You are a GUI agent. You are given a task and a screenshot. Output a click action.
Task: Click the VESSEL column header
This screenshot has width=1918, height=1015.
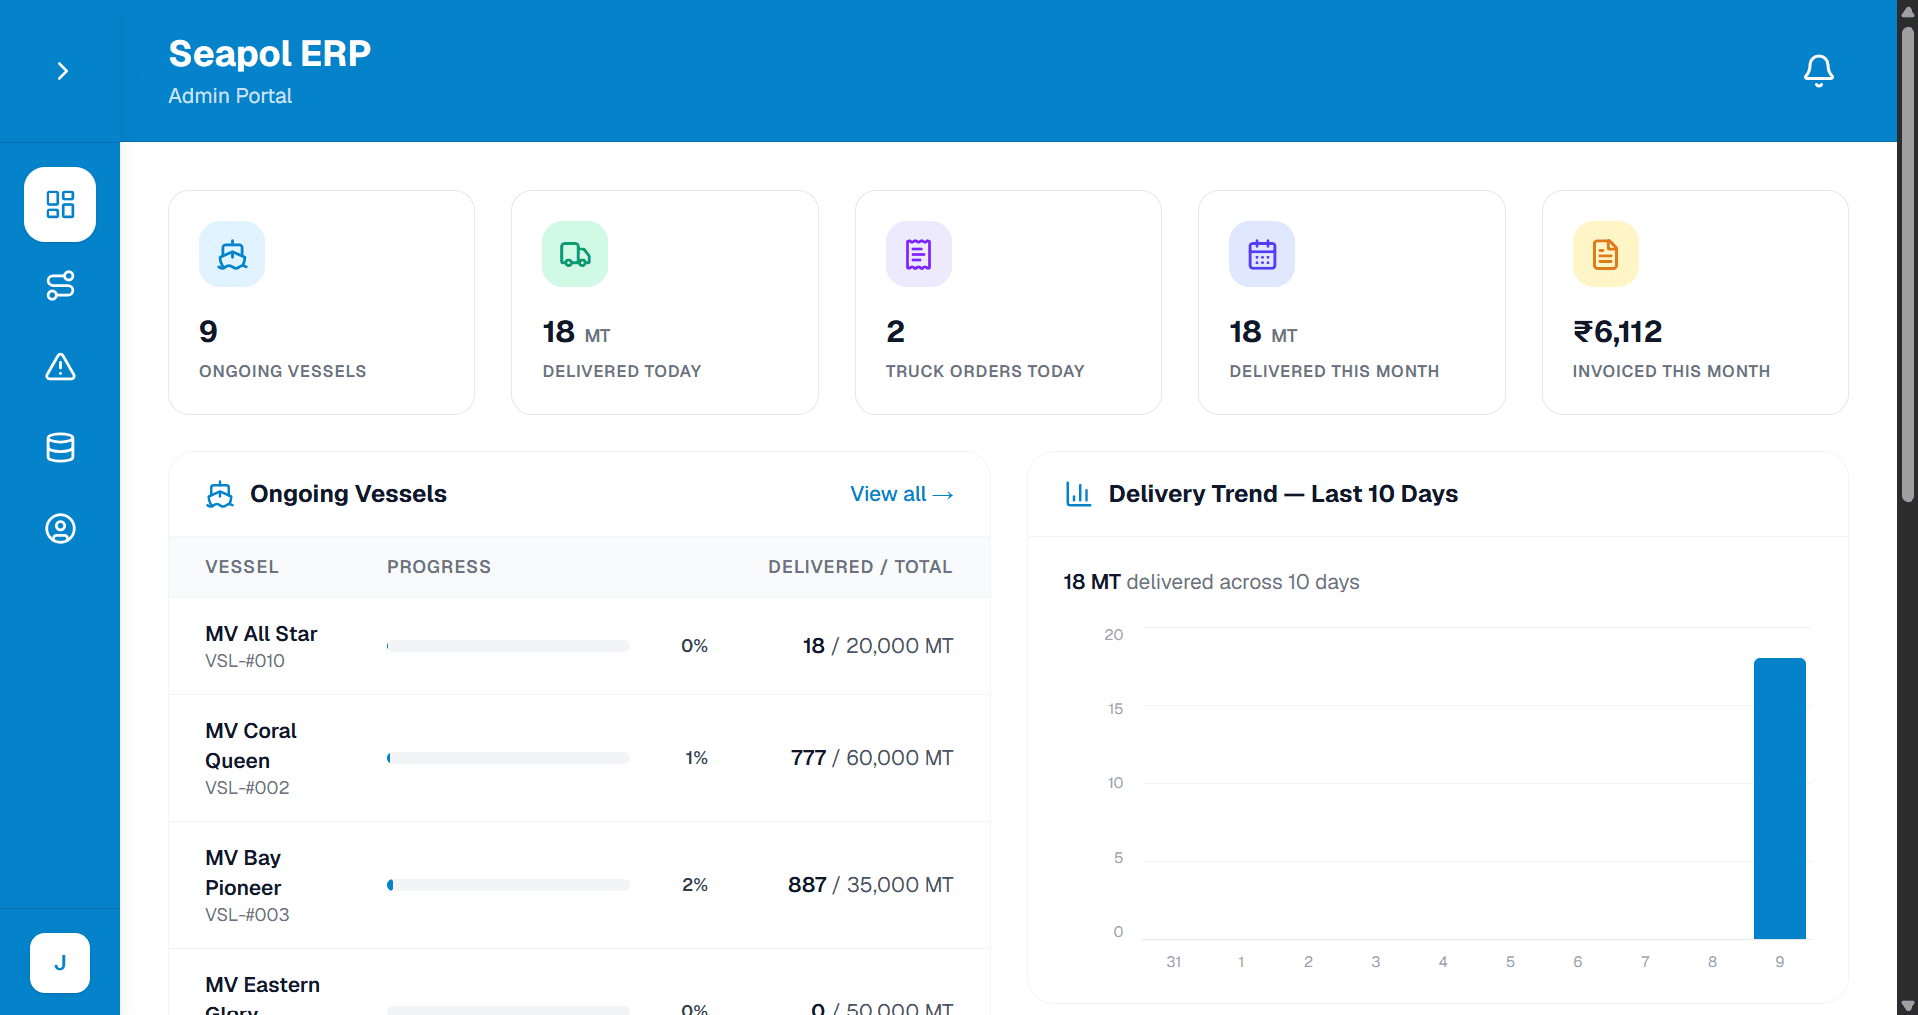click(x=242, y=567)
